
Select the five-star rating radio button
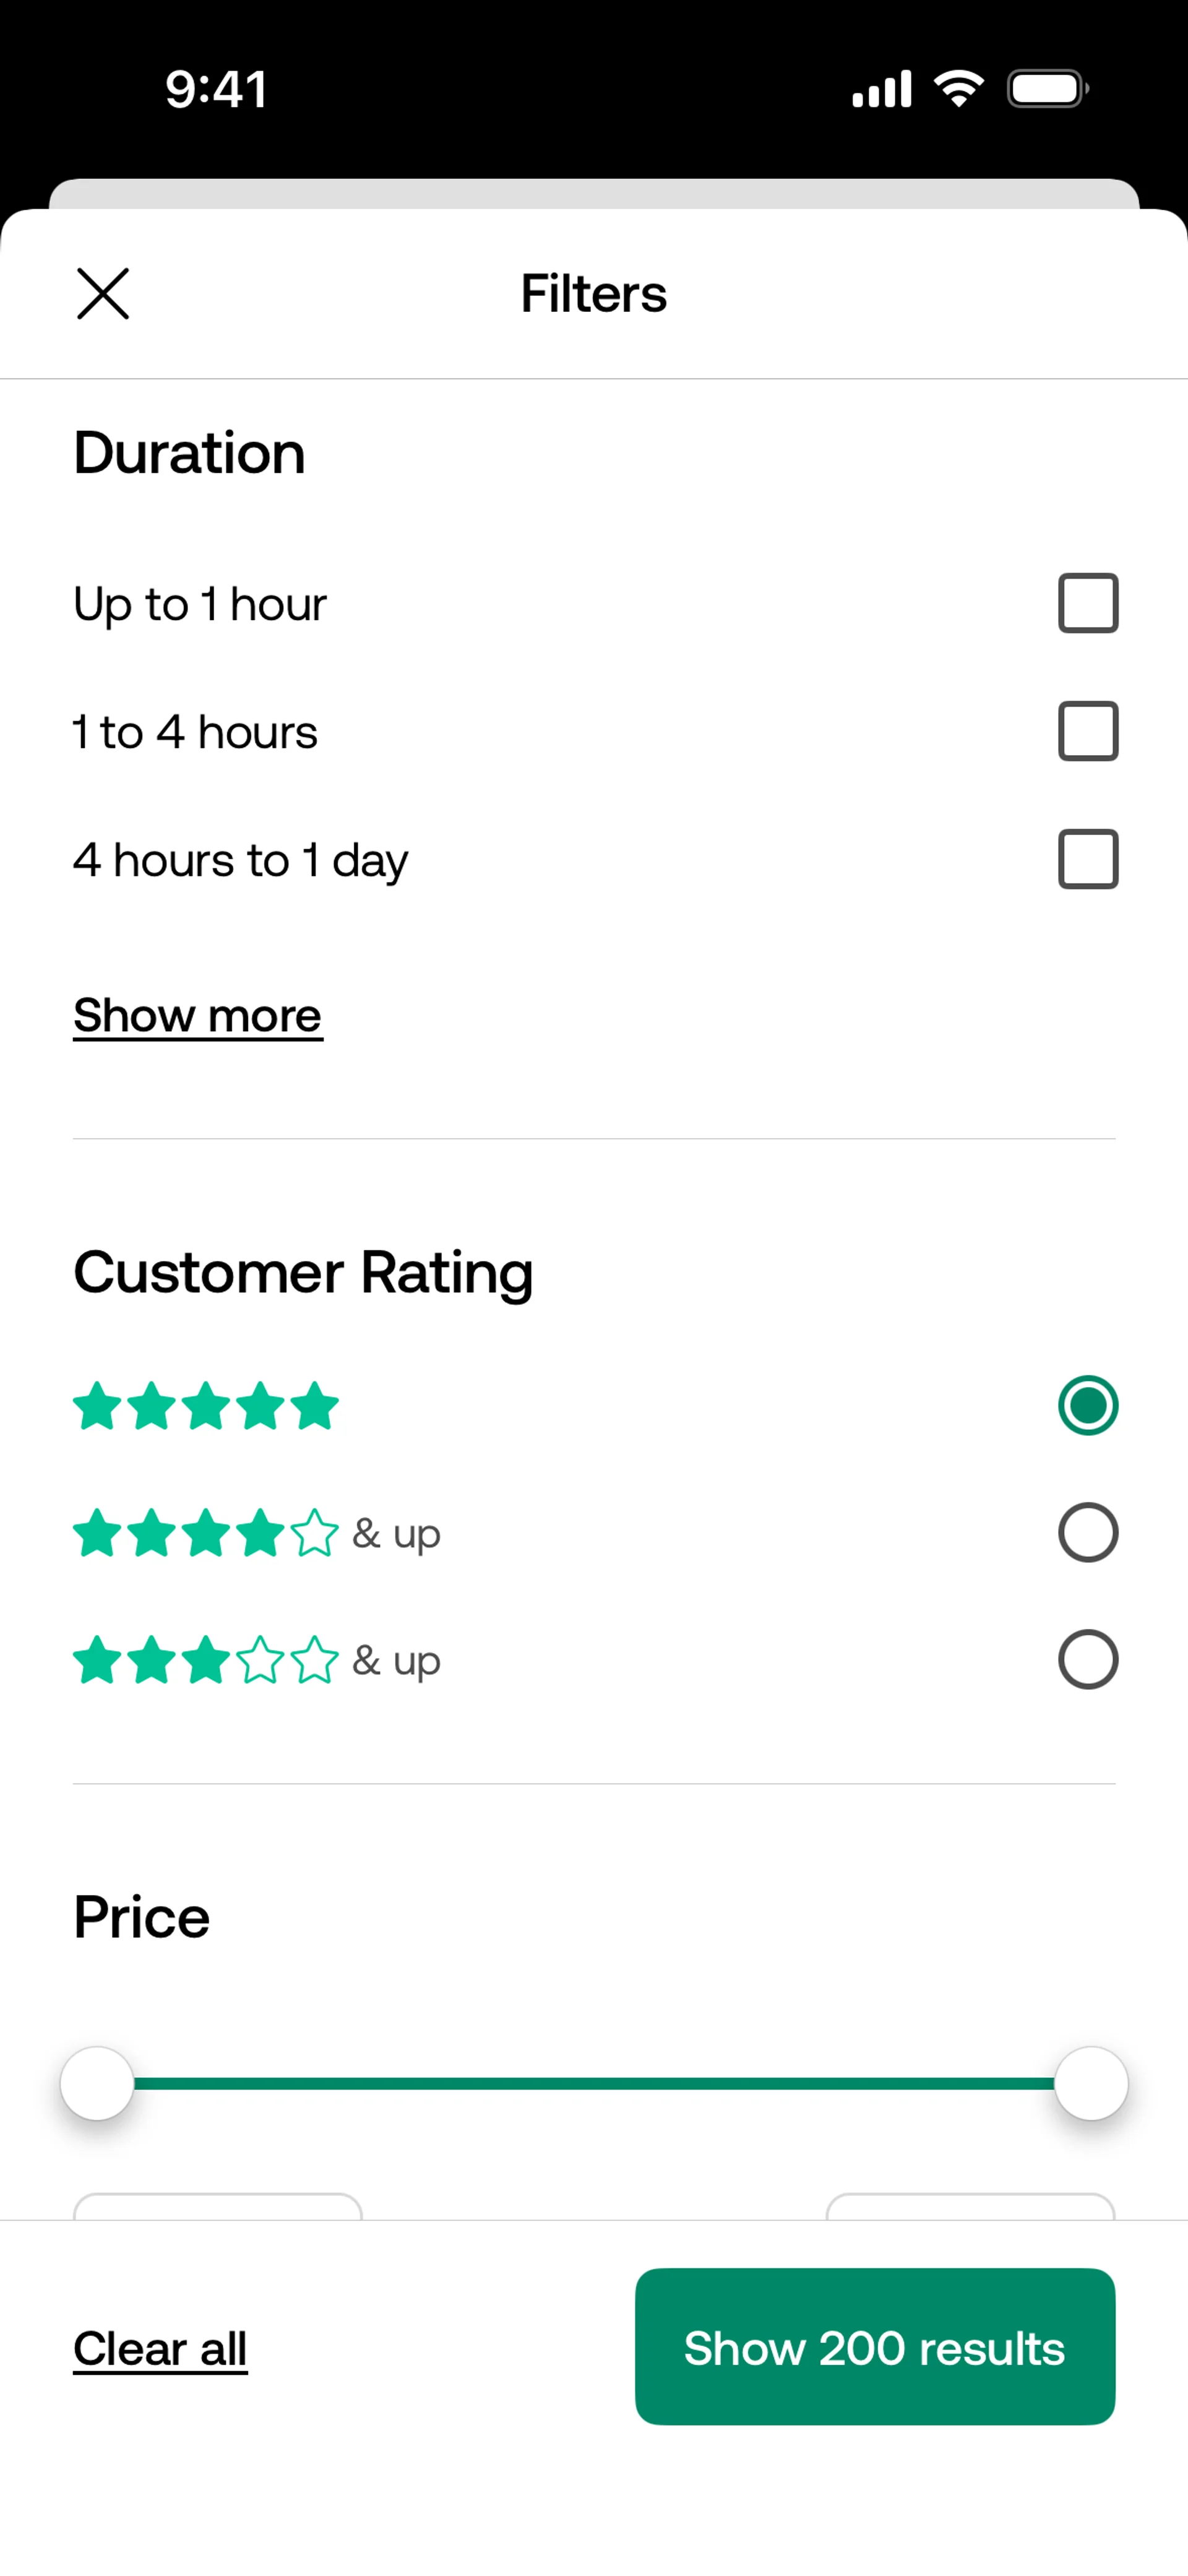click(1088, 1405)
